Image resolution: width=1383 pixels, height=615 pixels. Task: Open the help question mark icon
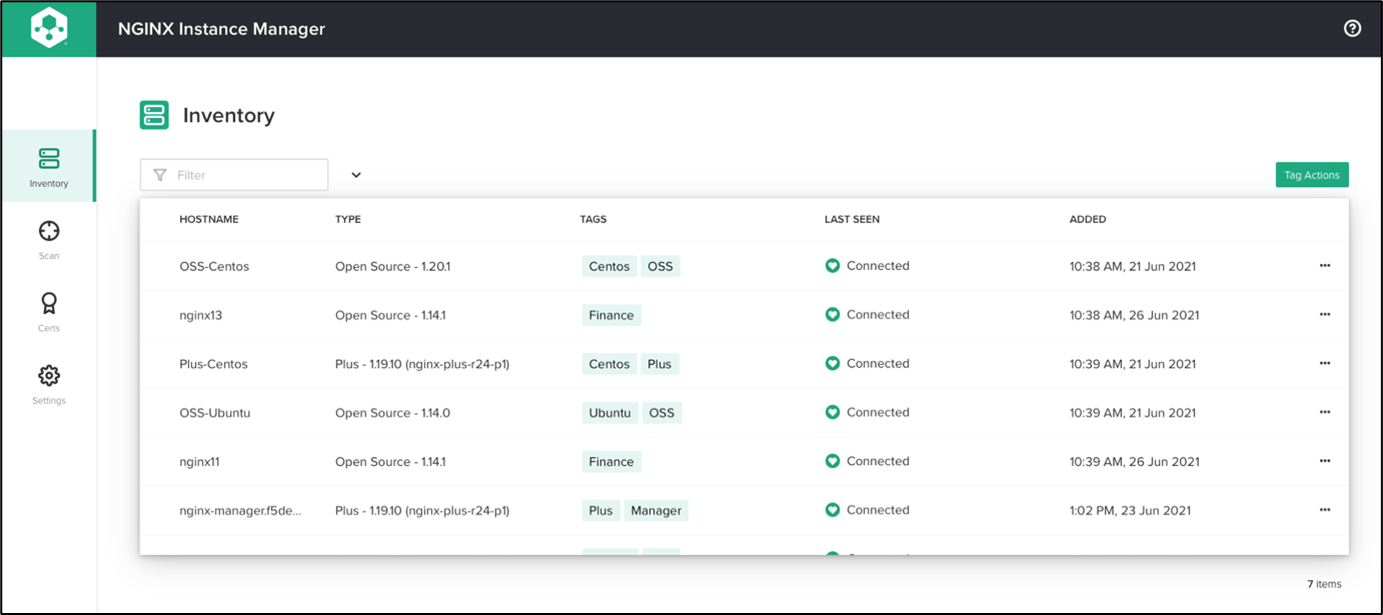point(1352,29)
